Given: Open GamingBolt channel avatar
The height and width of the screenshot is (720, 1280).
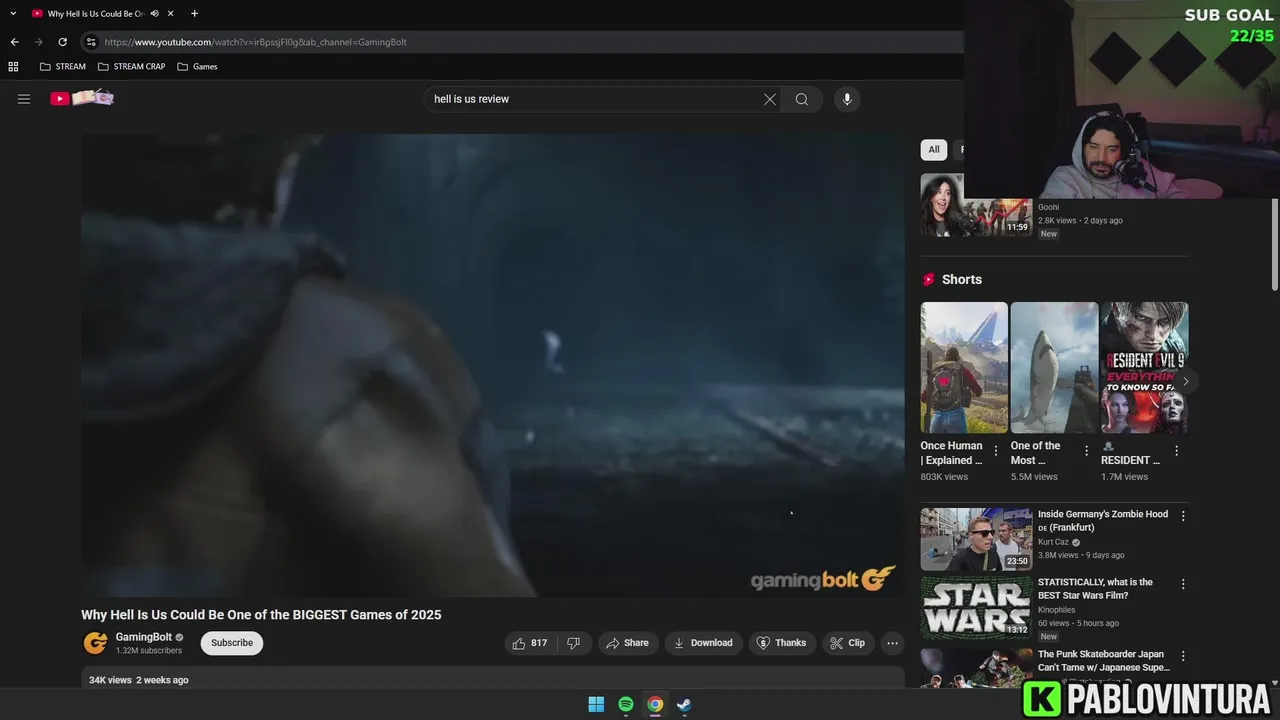Looking at the screenshot, I should tap(95, 643).
